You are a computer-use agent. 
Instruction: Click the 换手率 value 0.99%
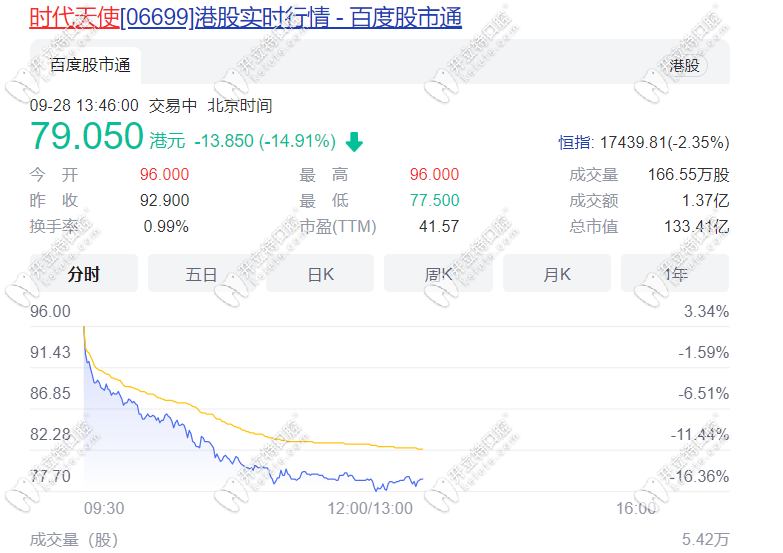pos(166,226)
